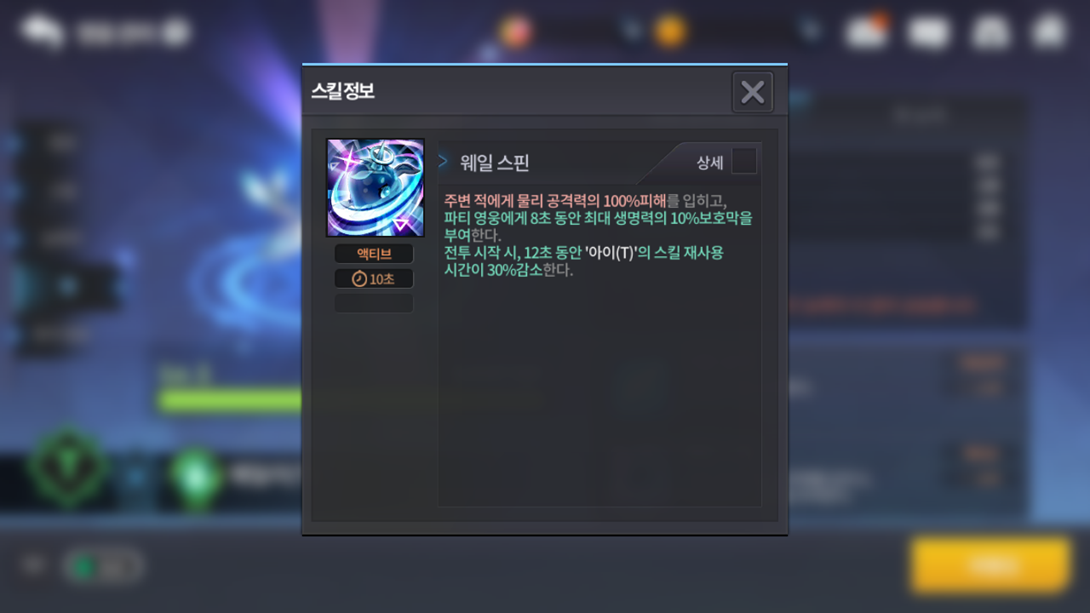Click the green gem icon
The width and height of the screenshot is (1090, 613).
[196, 477]
